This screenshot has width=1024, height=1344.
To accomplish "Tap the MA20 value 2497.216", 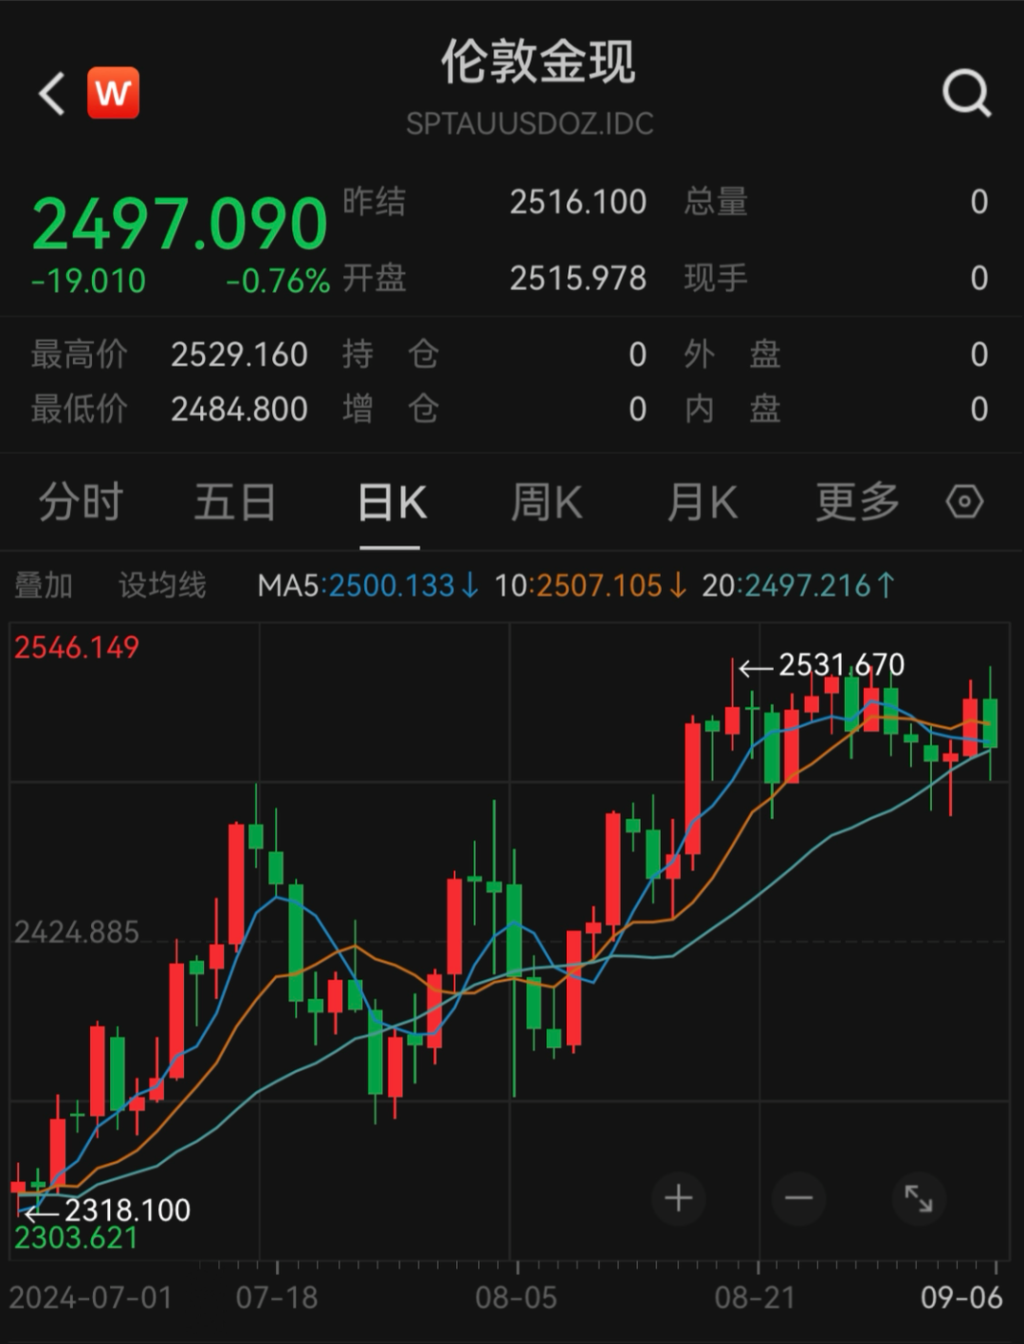I will [808, 585].
